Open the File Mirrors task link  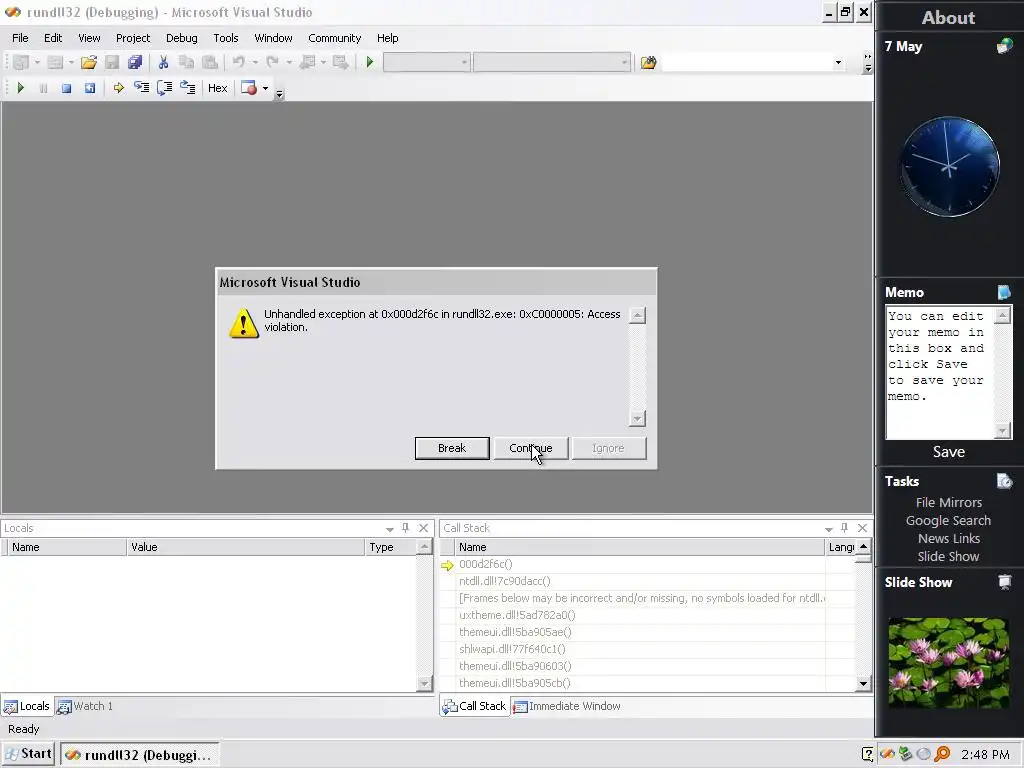pyautogui.click(x=948, y=502)
